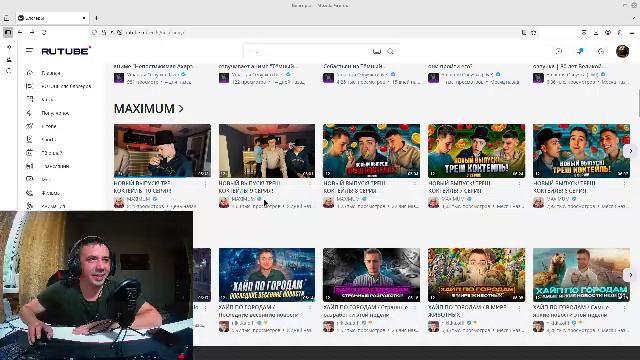This screenshot has height=360, width=640.
Task: Open Хайп по городам dark grey thumbnail
Action: point(371,275)
